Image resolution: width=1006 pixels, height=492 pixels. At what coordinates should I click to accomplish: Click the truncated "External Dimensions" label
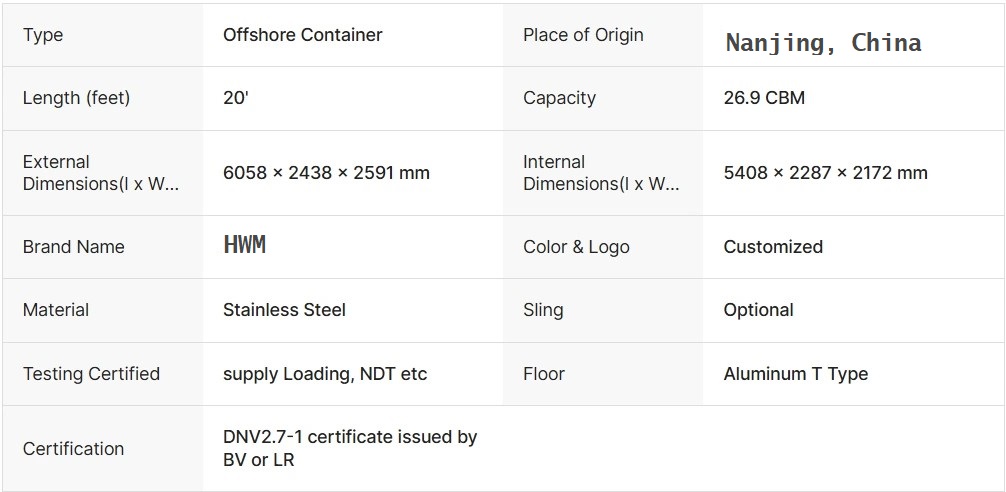tap(100, 173)
